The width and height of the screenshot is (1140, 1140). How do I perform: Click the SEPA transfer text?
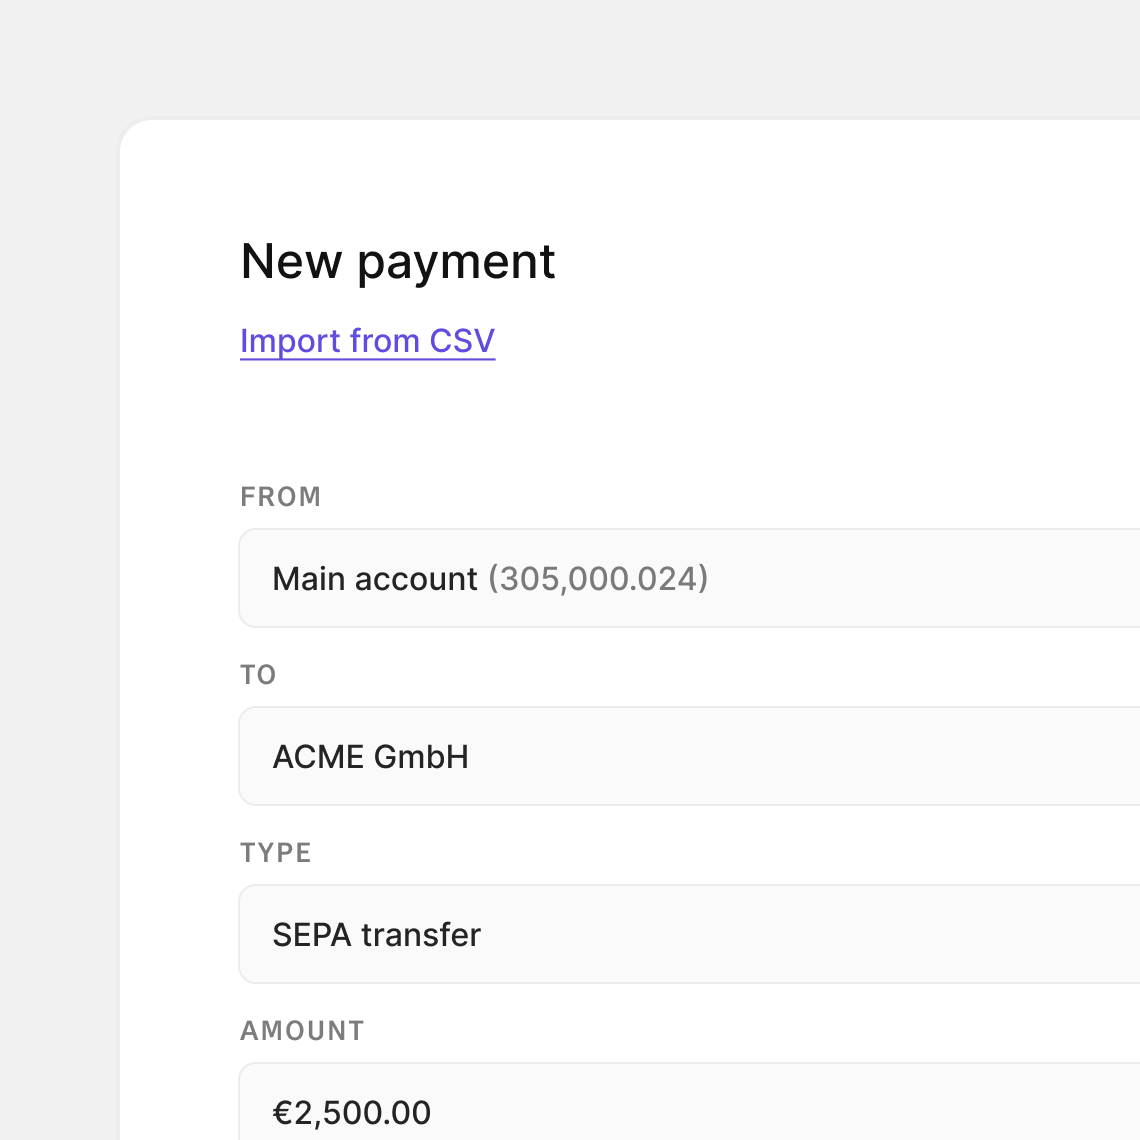(x=376, y=935)
